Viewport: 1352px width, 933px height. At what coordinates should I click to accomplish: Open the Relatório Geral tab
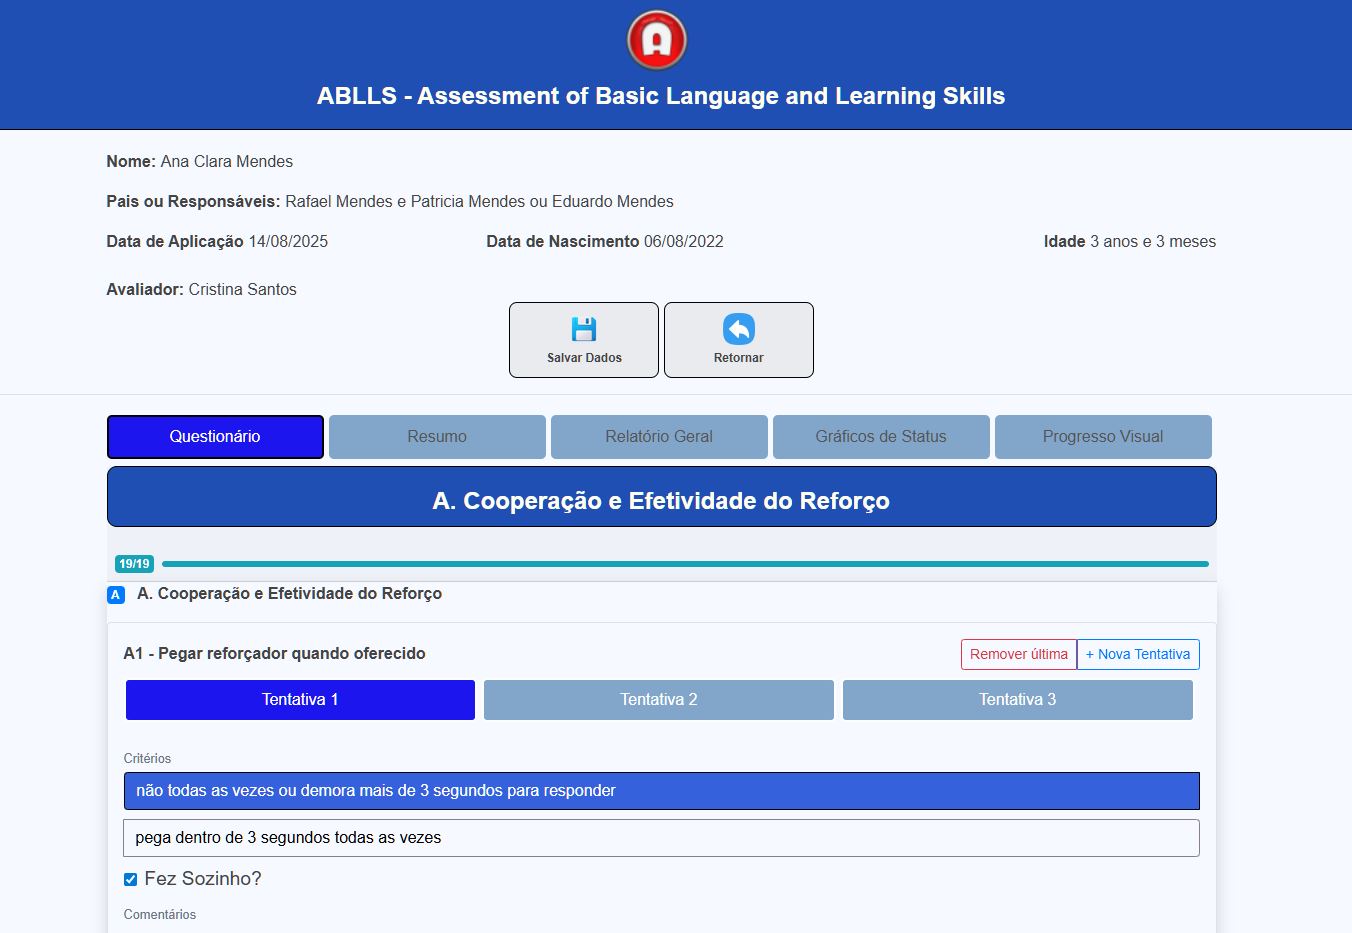(659, 437)
